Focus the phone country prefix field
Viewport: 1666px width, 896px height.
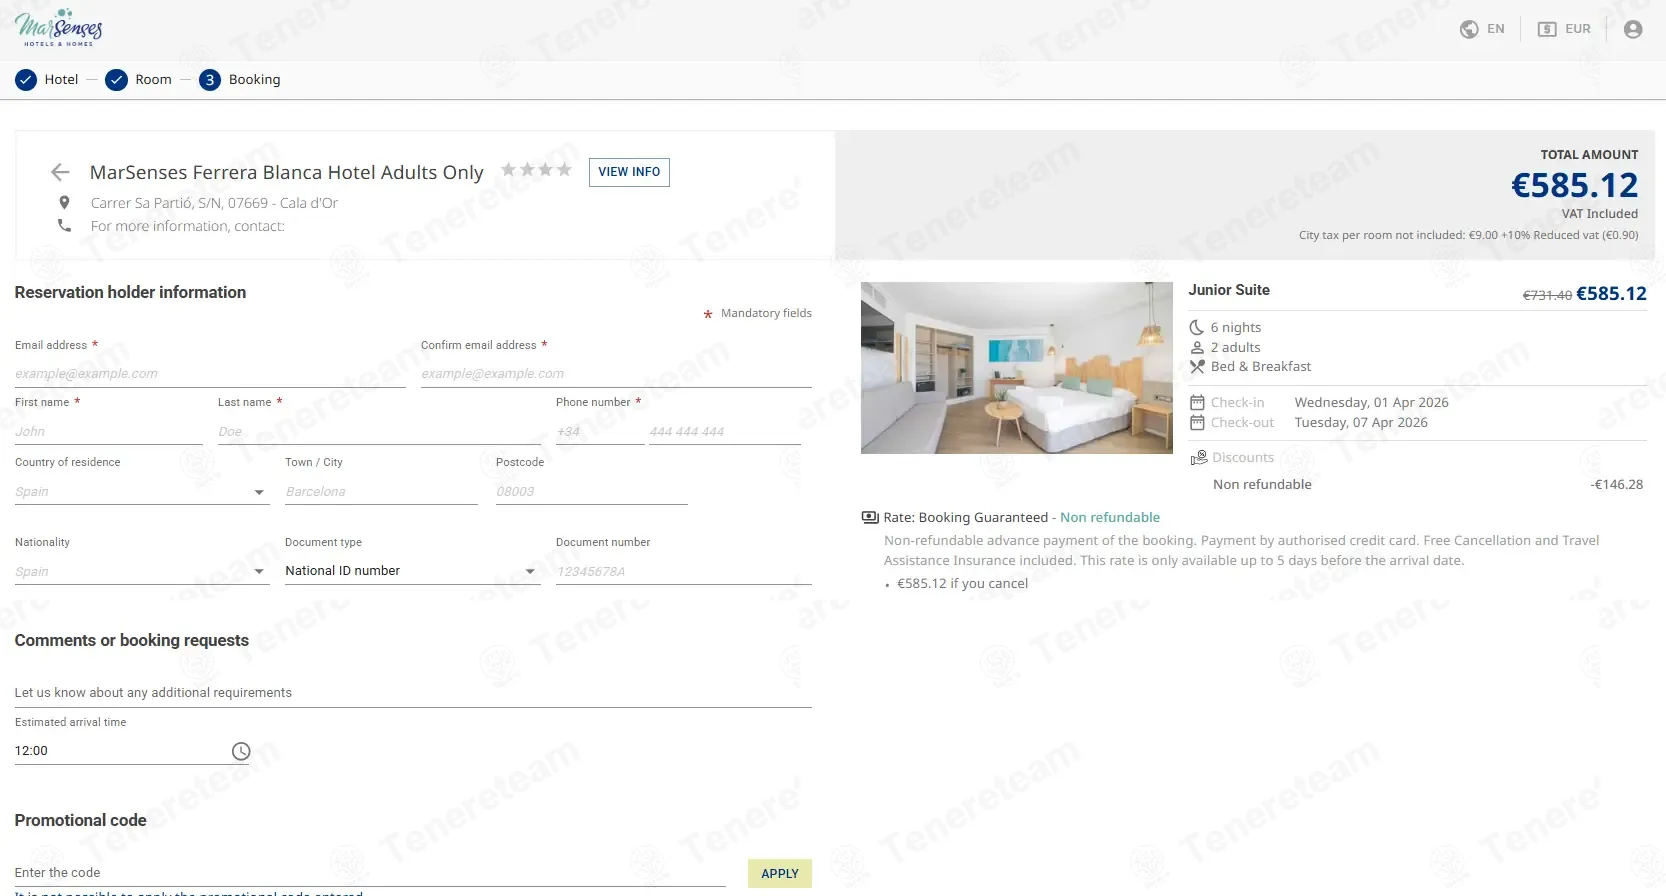click(600, 432)
